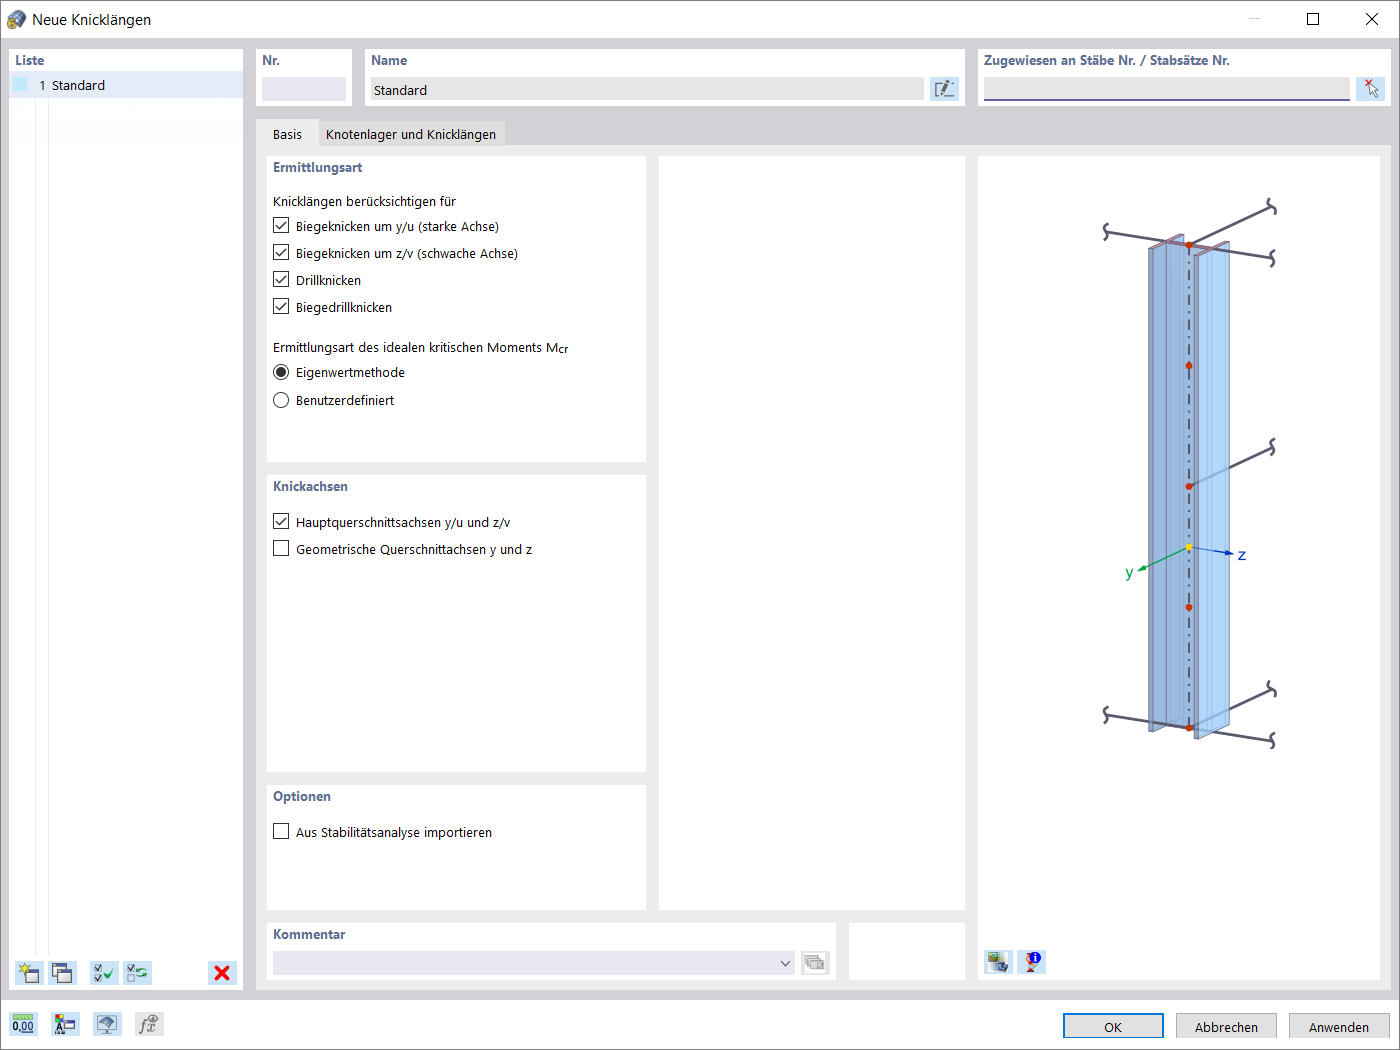Viewport: 1400px width, 1050px height.
Task: Click the preview info icon with blue i
Action: pyautogui.click(x=1032, y=962)
